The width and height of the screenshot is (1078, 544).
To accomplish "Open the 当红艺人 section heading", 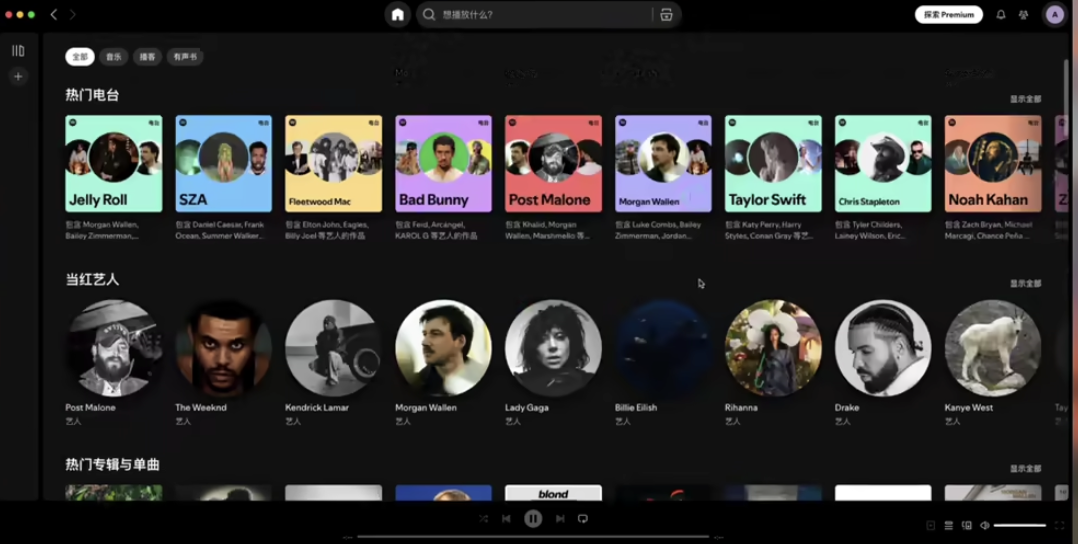I will [92, 279].
